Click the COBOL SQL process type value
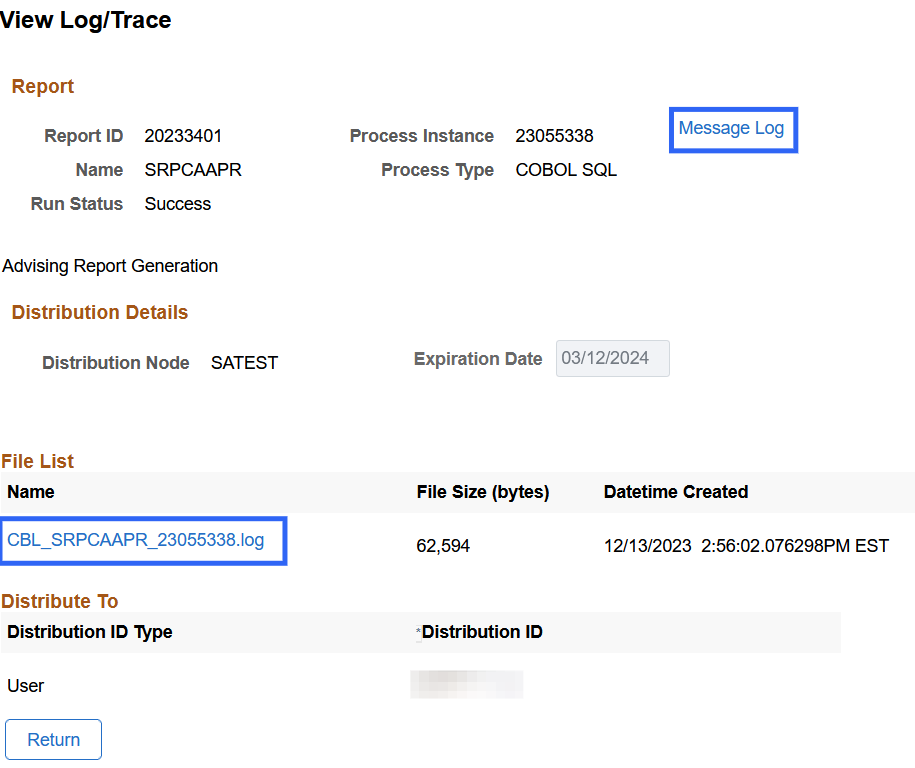Viewport: 915px width, 768px height. [x=566, y=170]
